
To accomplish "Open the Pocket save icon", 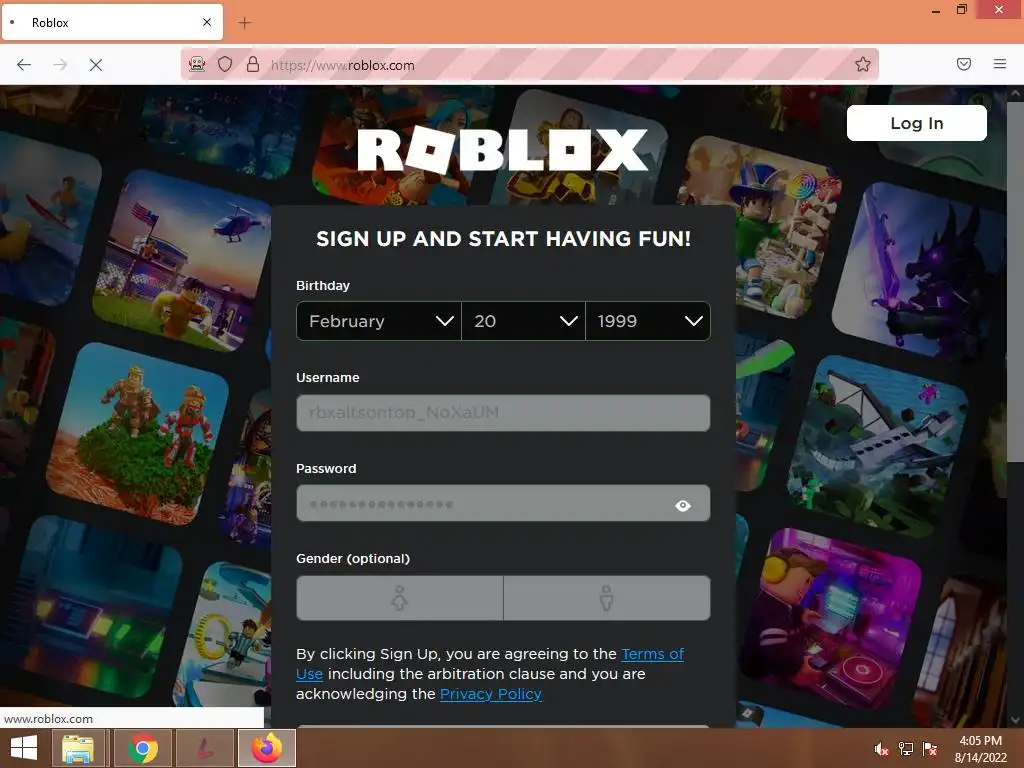I will 964,64.
